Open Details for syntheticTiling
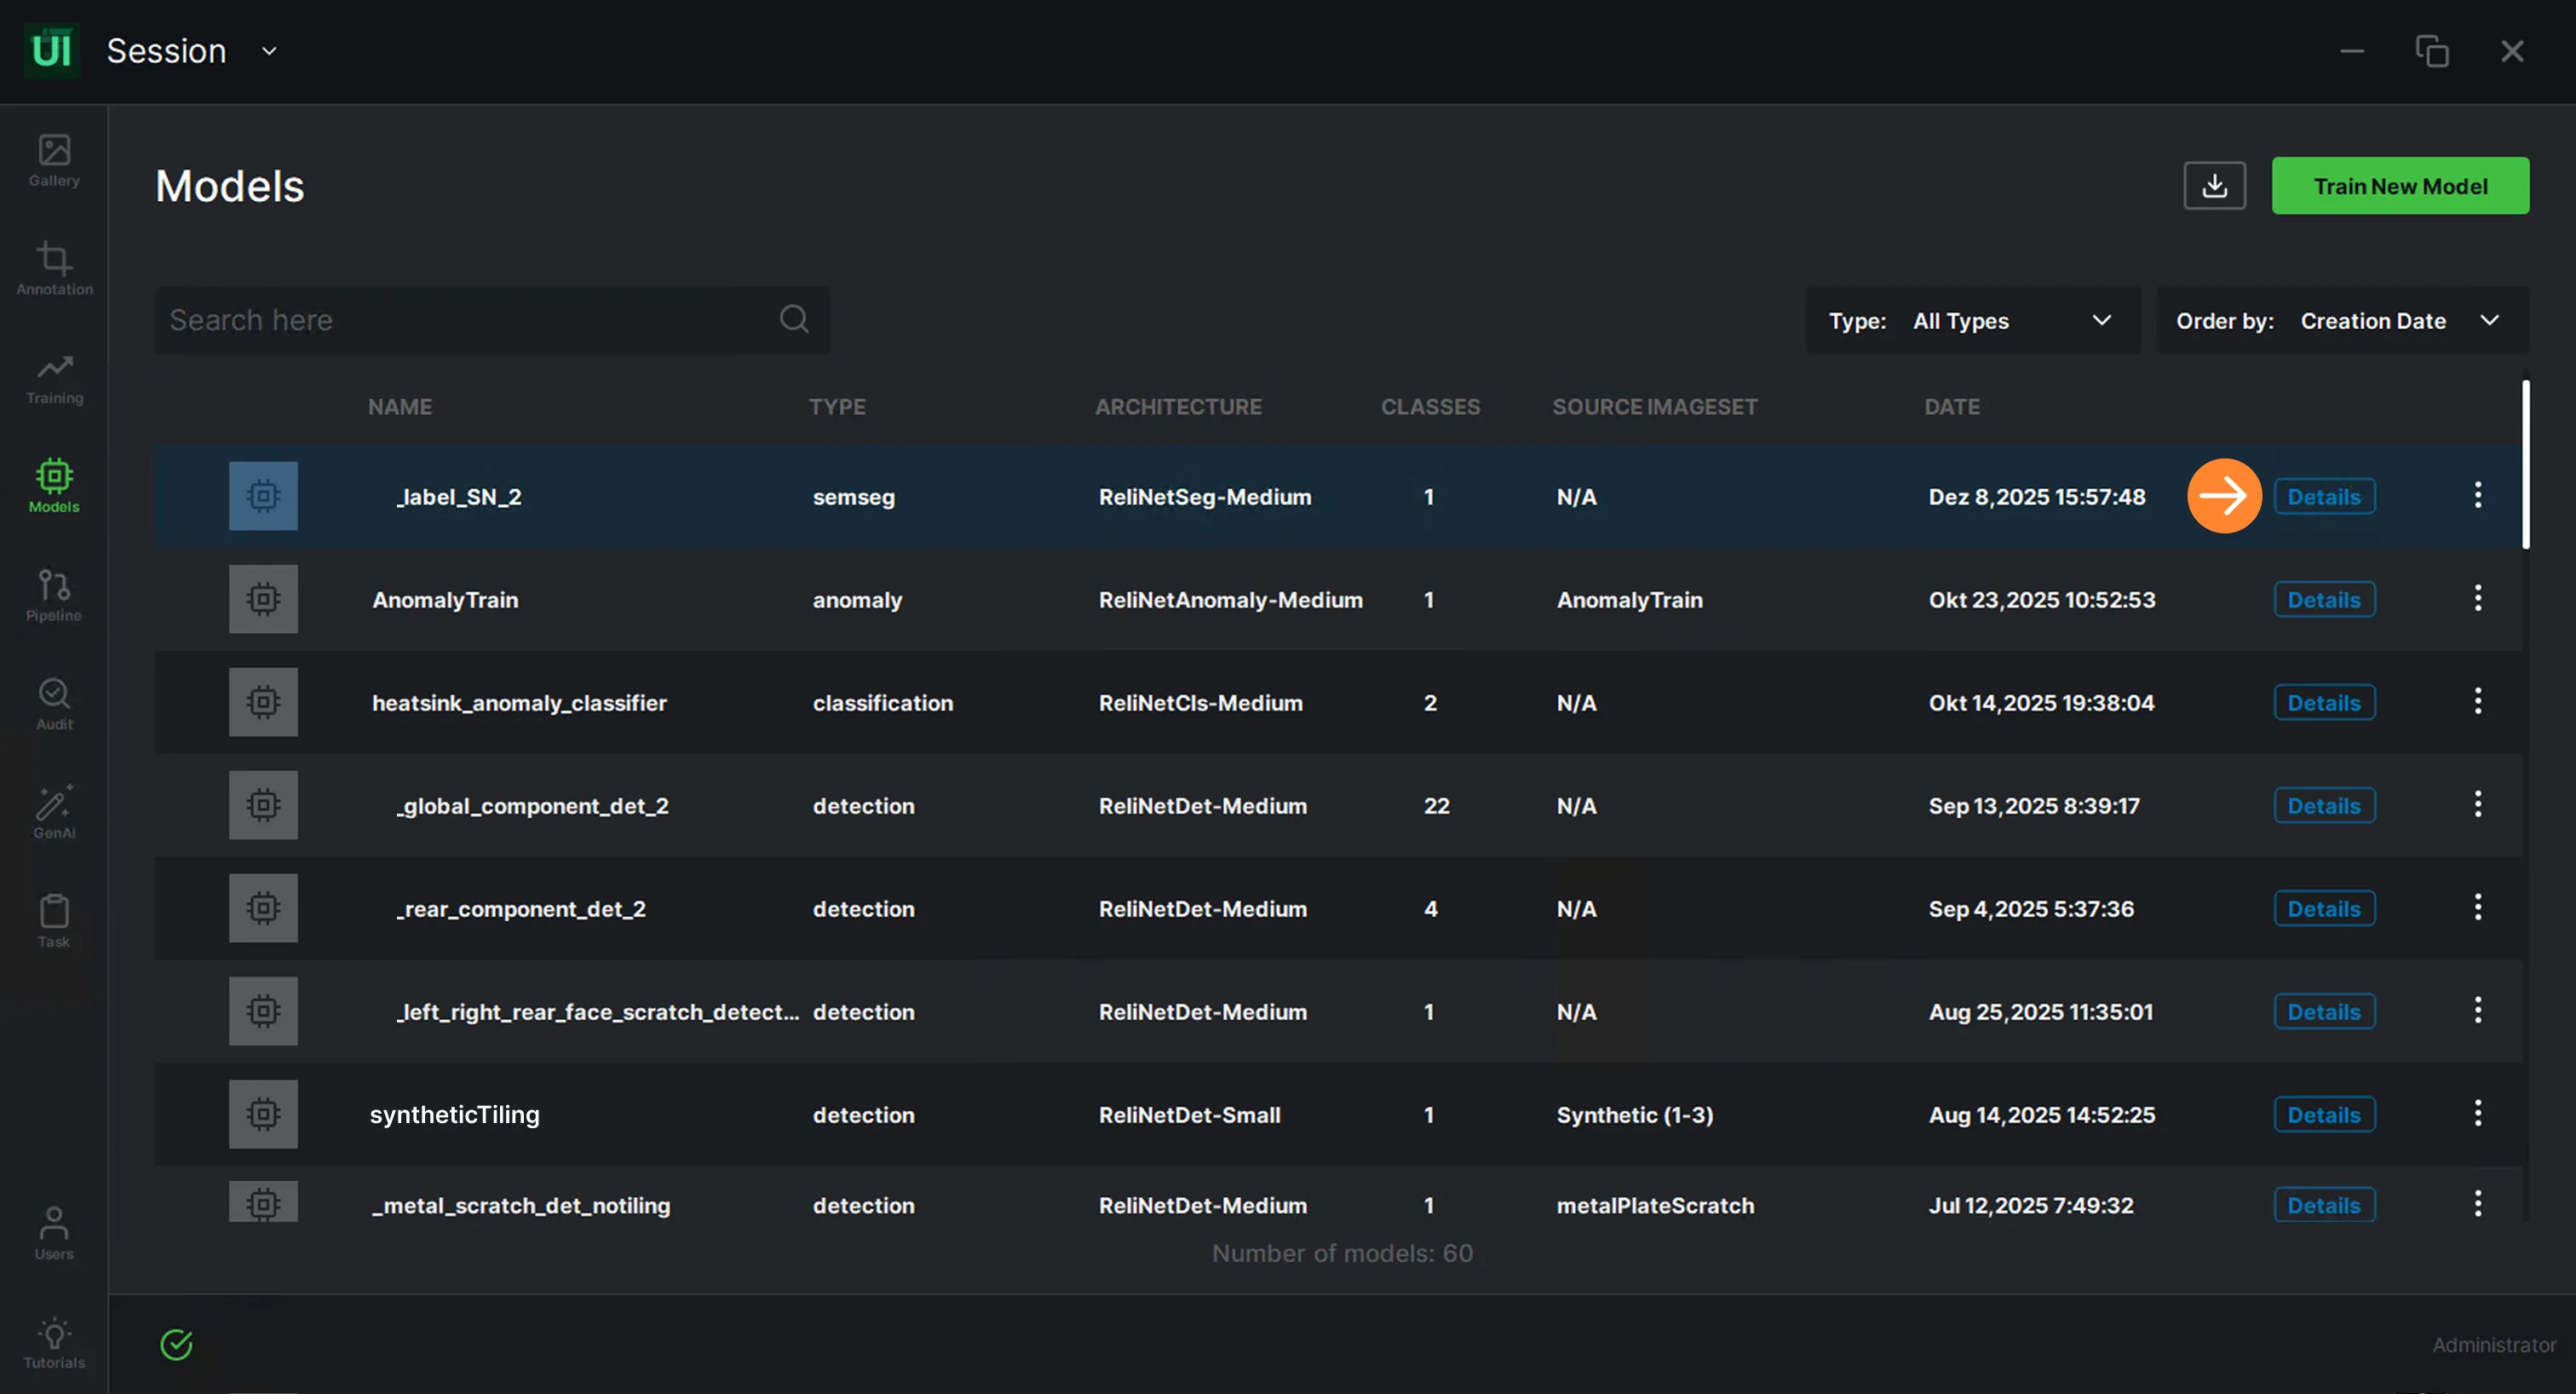2576x1394 pixels. (x=2324, y=1115)
